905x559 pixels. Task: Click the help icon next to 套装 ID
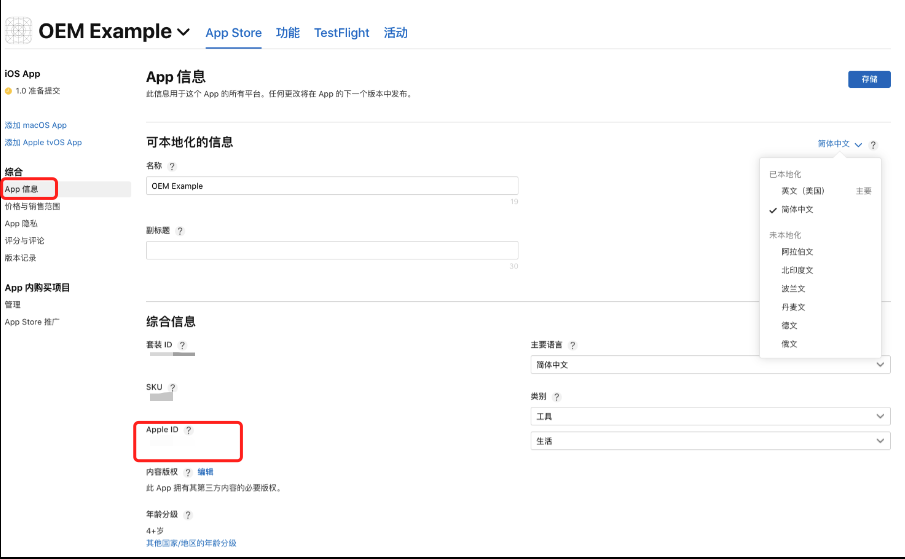(182, 345)
